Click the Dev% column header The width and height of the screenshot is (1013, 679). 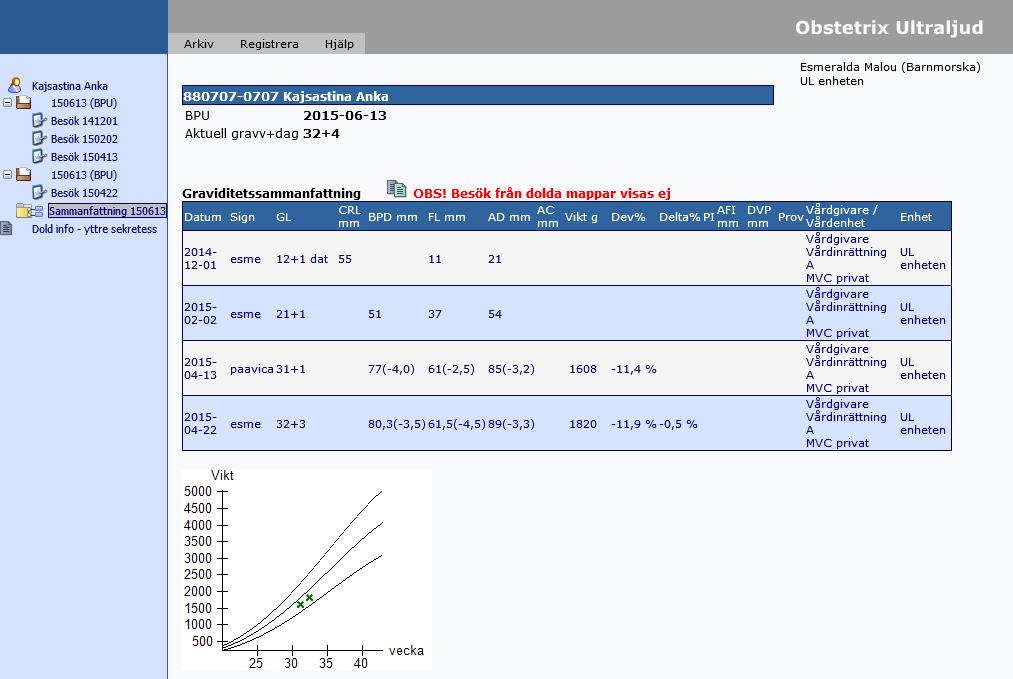(629, 217)
